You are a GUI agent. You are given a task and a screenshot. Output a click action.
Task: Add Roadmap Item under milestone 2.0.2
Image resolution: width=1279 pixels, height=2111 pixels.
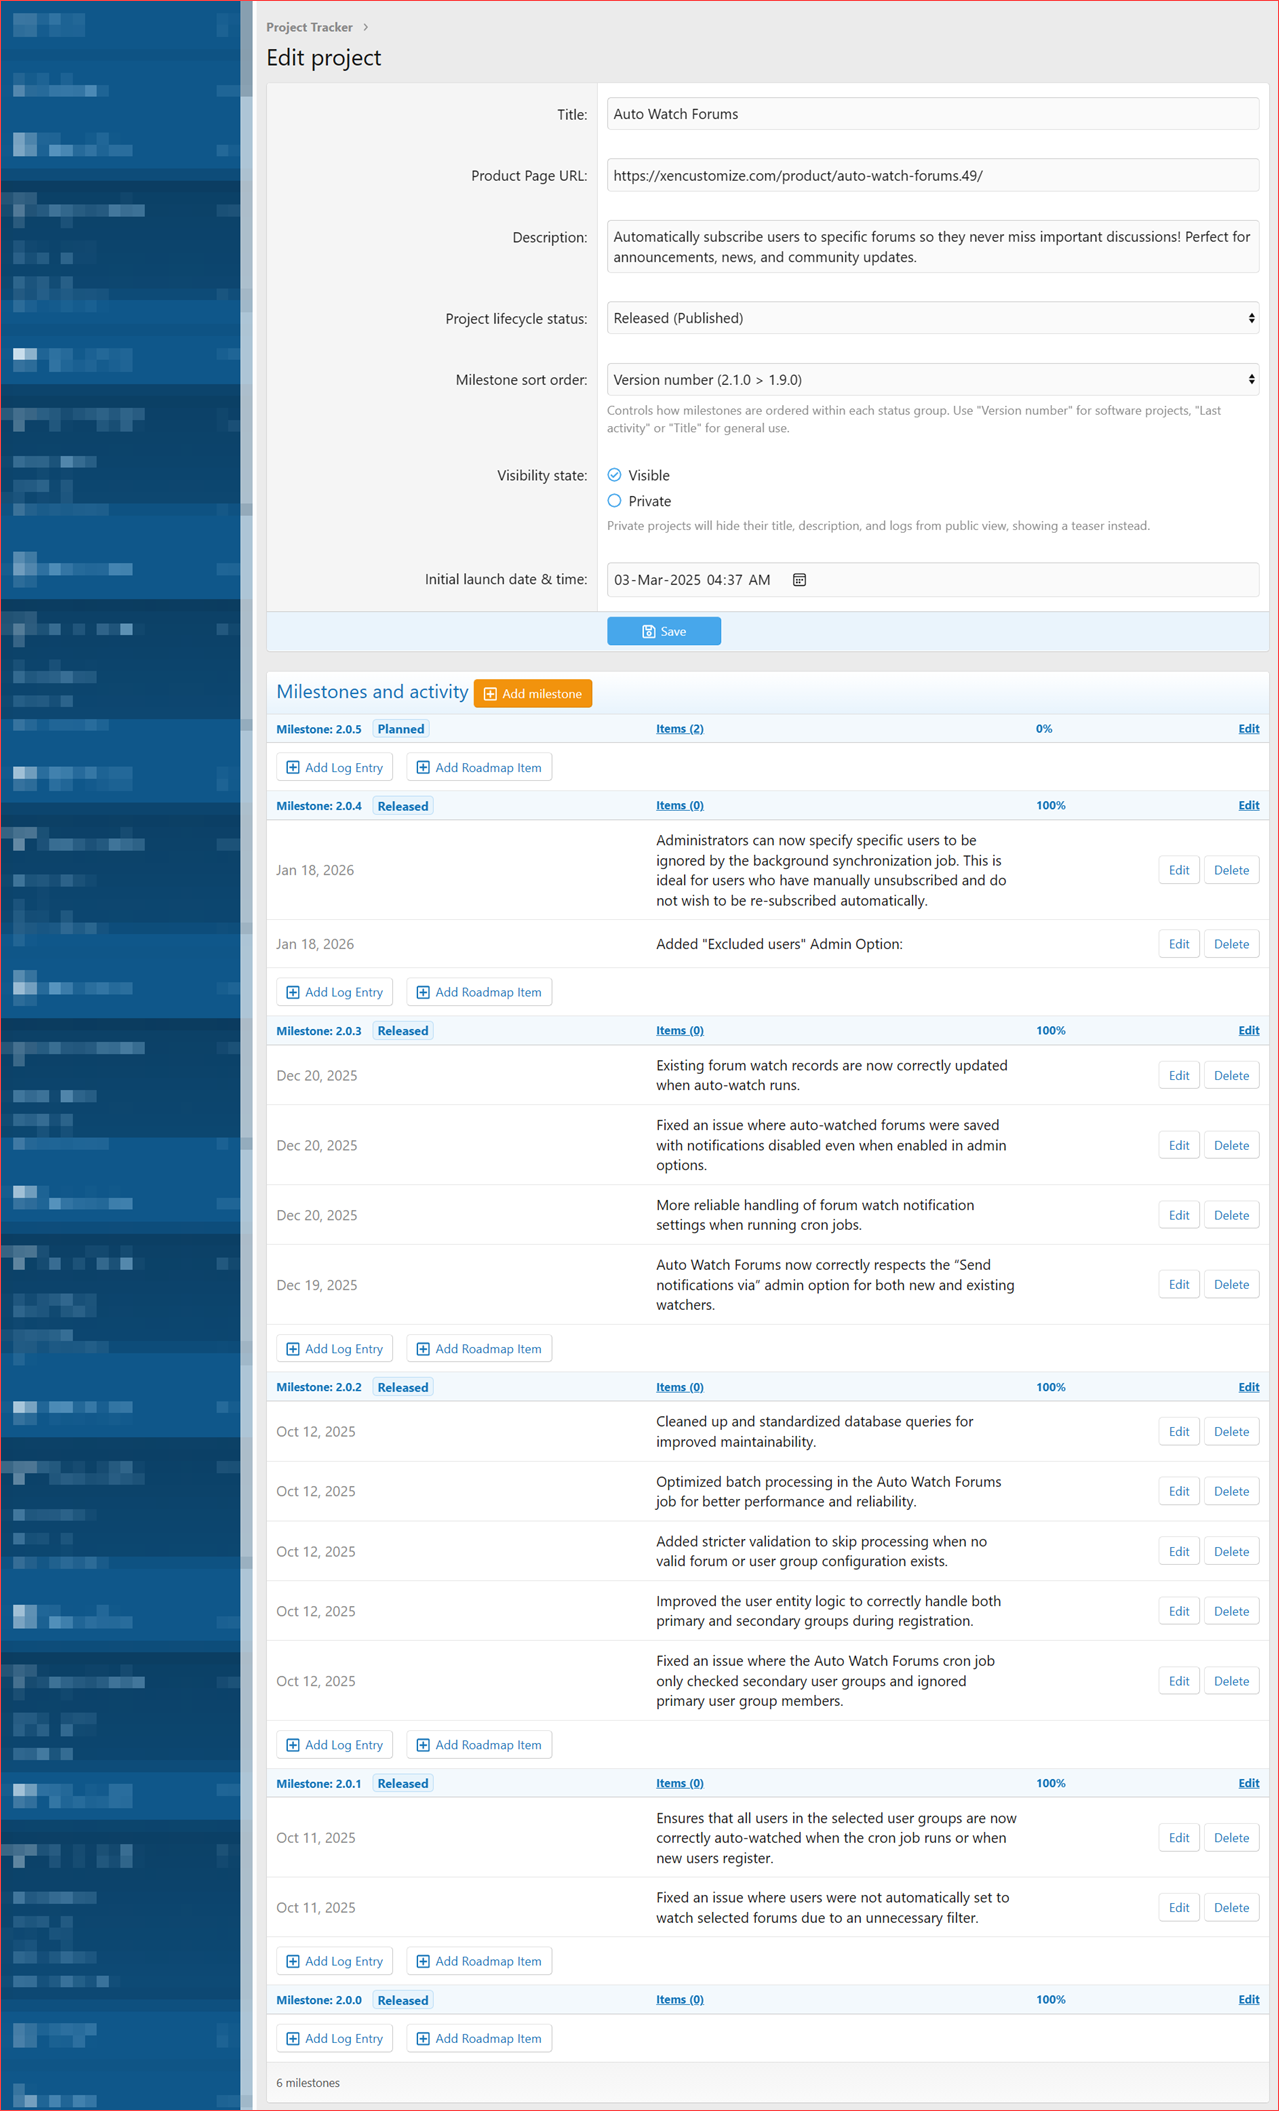click(479, 1745)
